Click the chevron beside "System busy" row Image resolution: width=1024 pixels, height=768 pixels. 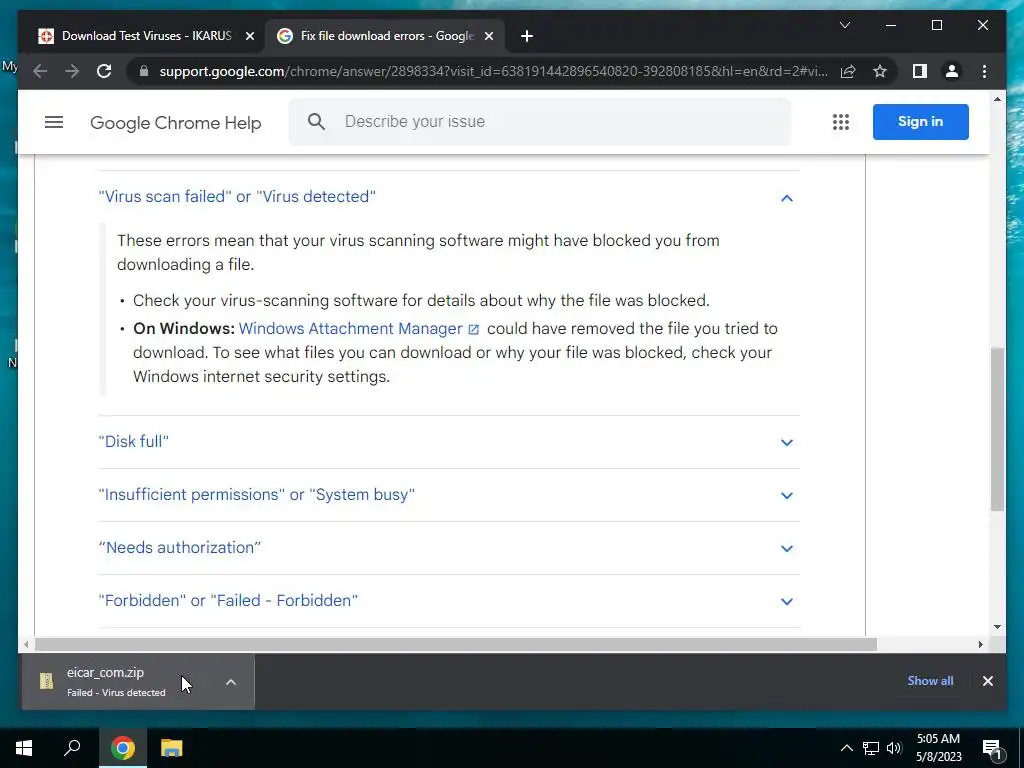786,496
